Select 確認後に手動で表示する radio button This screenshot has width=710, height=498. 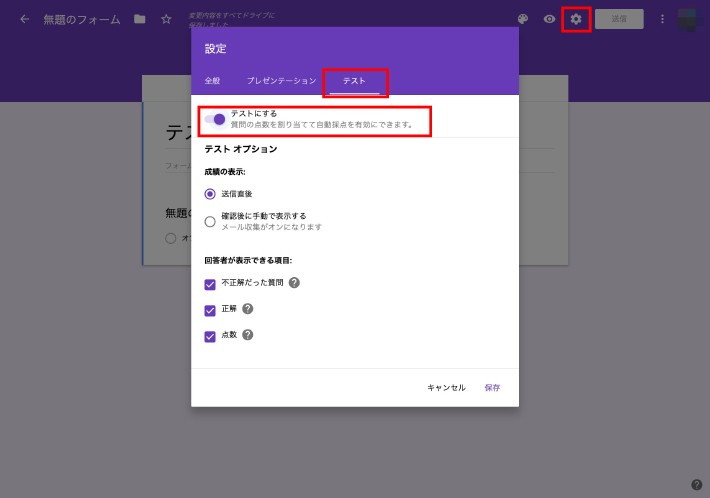click(x=210, y=221)
